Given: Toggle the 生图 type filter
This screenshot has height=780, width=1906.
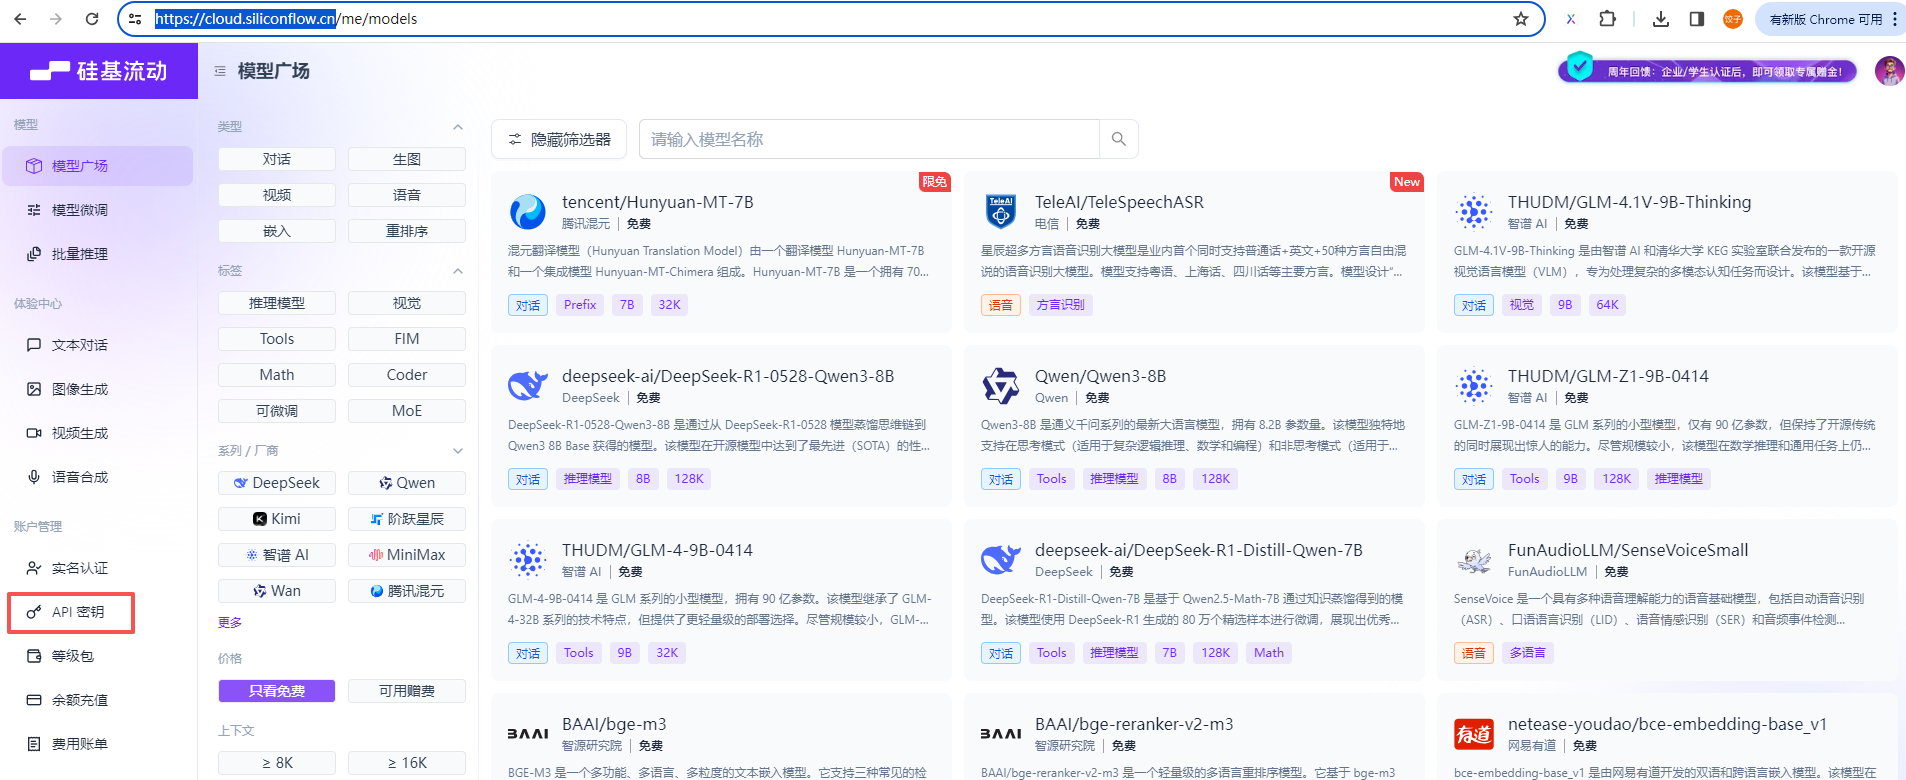Looking at the screenshot, I should tap(407, 159).
